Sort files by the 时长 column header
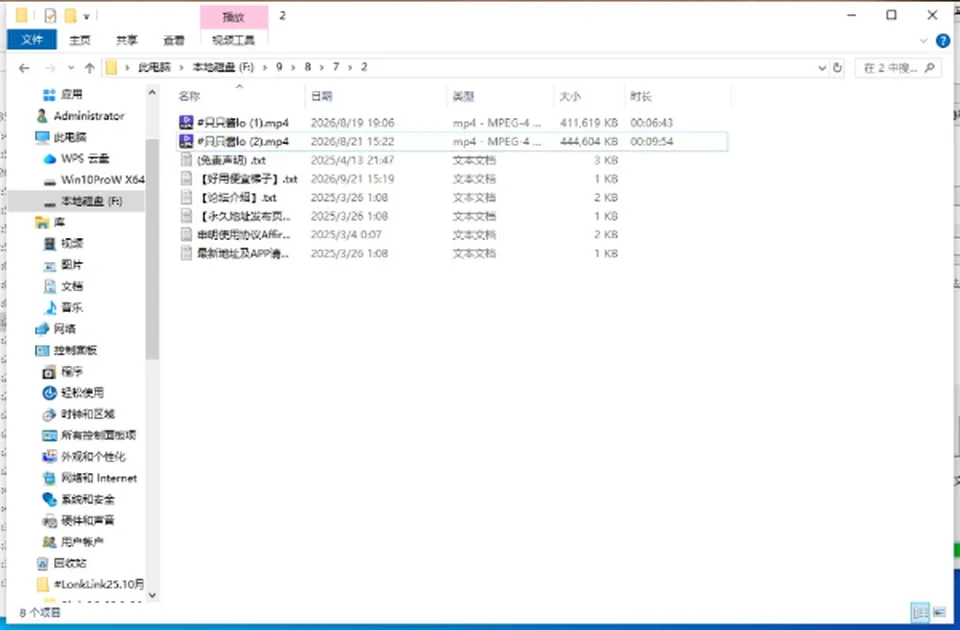 click(x=641, y=96)
